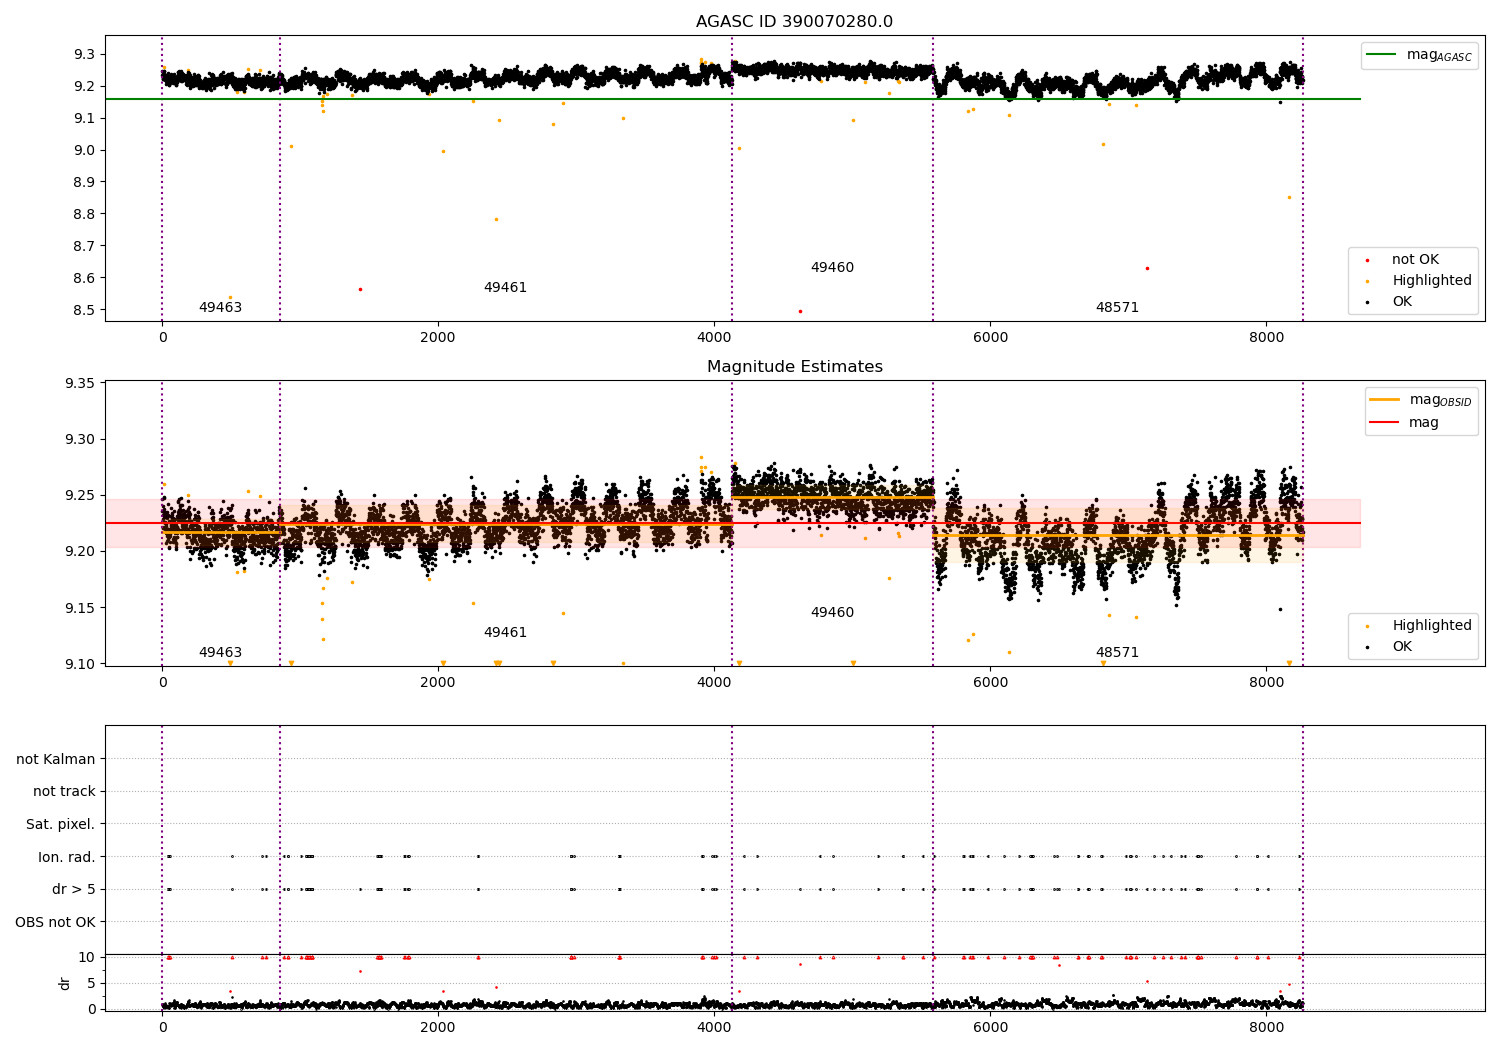Viewport: 1500px width, 1050px height.
Task: Click the 8.8 tick on top y-axis
Action: 85,214
